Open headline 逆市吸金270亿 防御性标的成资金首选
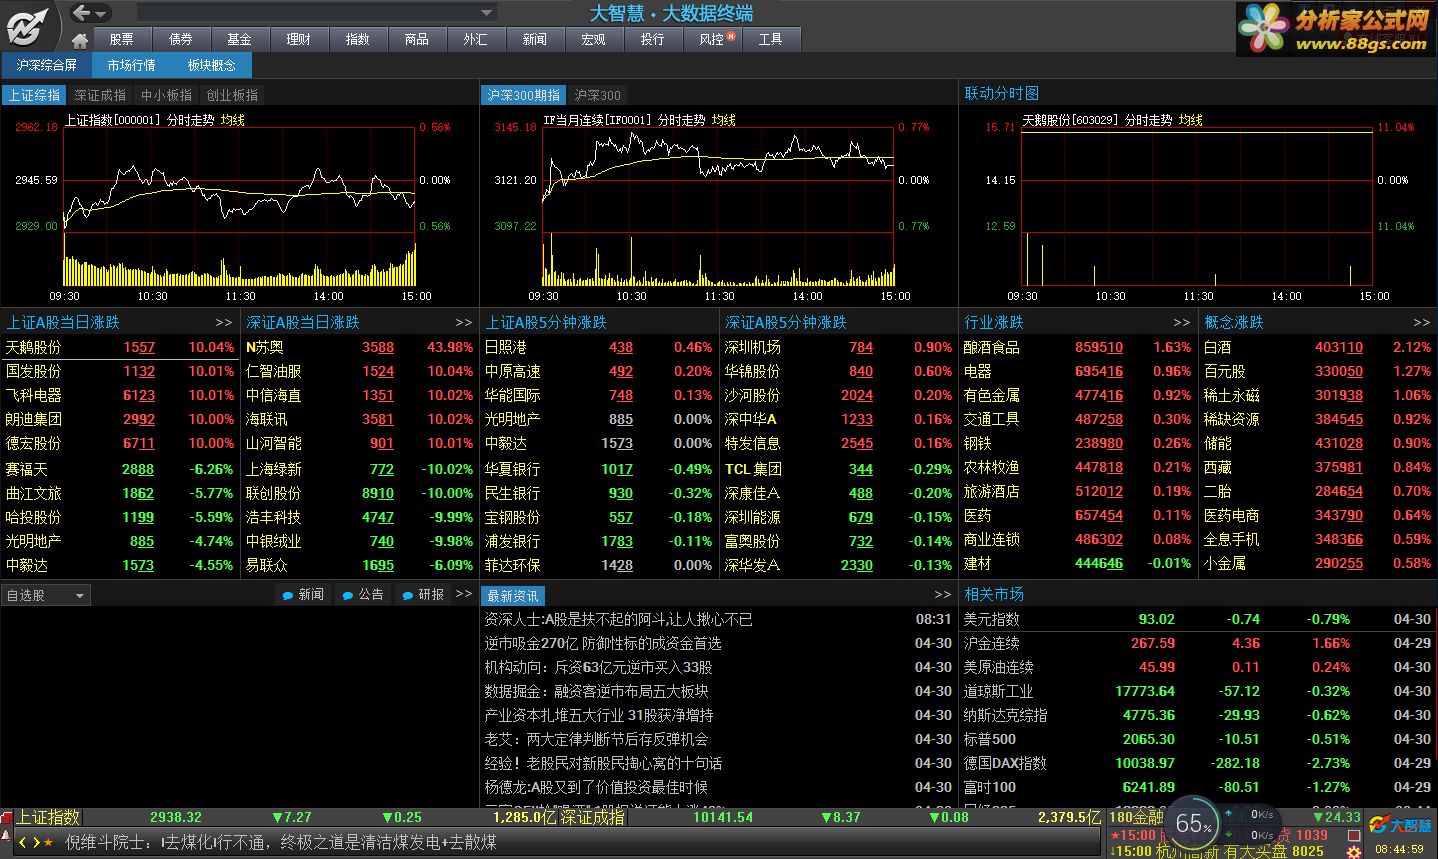 pyautogui.click(x=603, y=643)
